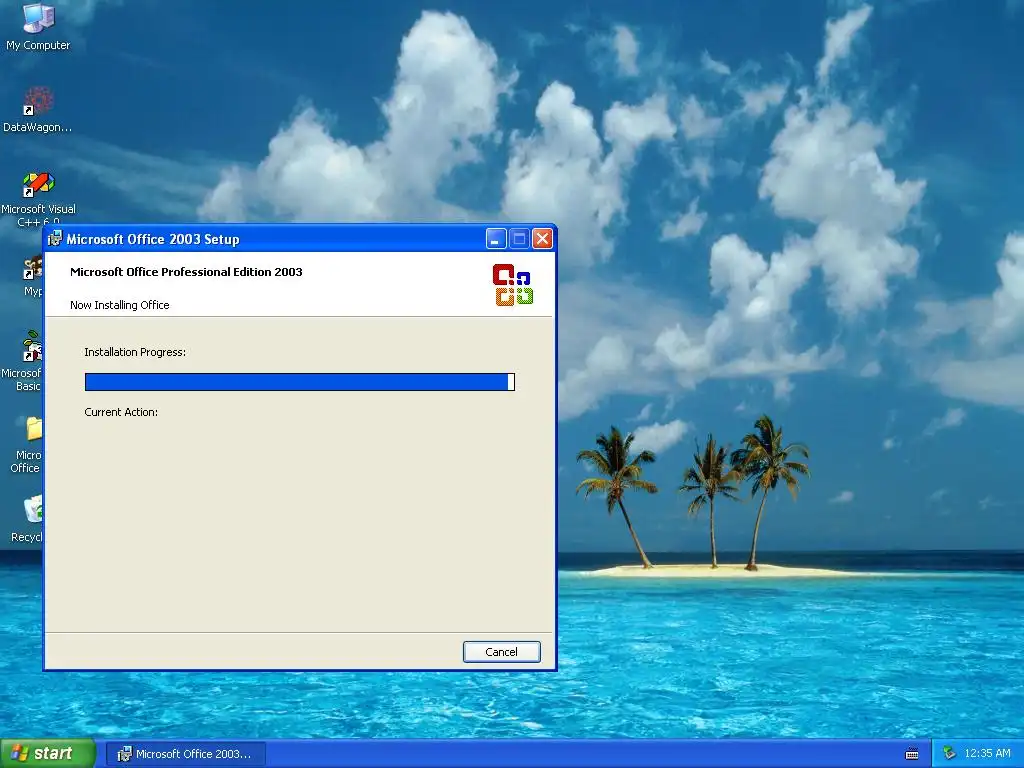The width and height of the screenshot is (1024, 768).
Task: Select the partially hidden desktop shortcut below Visual C++
Action: click(x=33, y=277)
